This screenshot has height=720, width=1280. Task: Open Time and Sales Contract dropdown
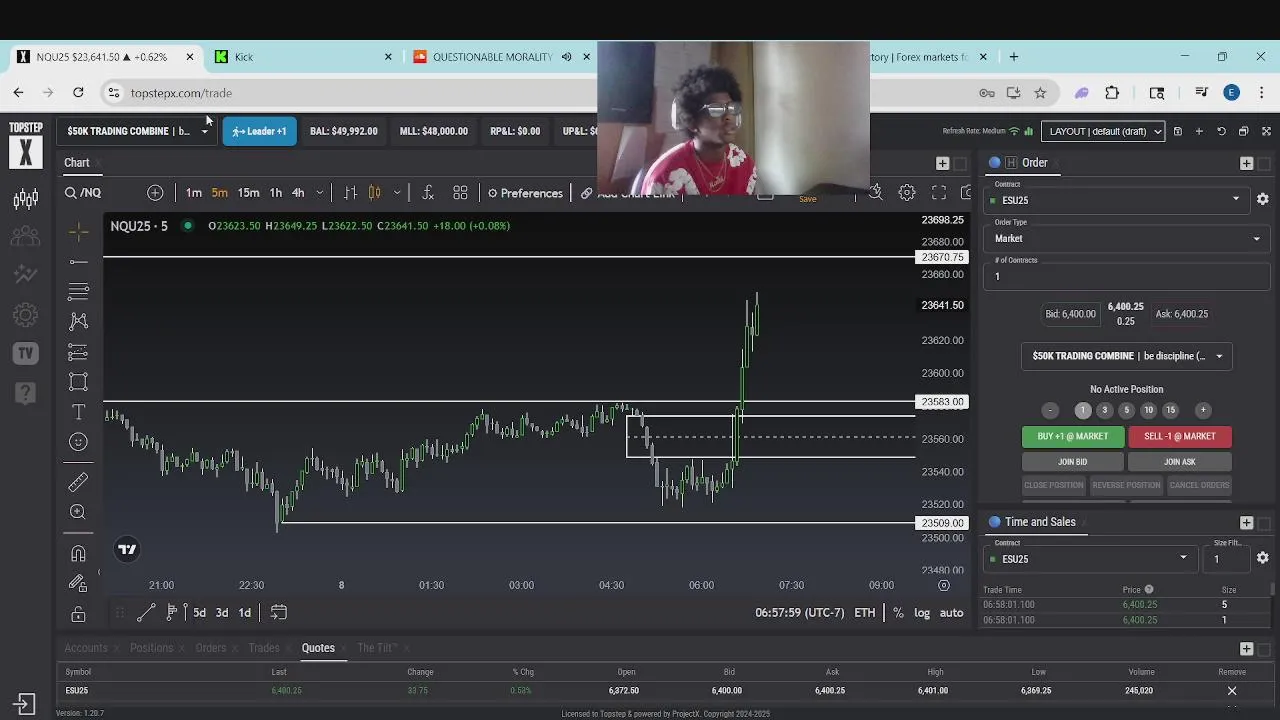point(1090,559)
